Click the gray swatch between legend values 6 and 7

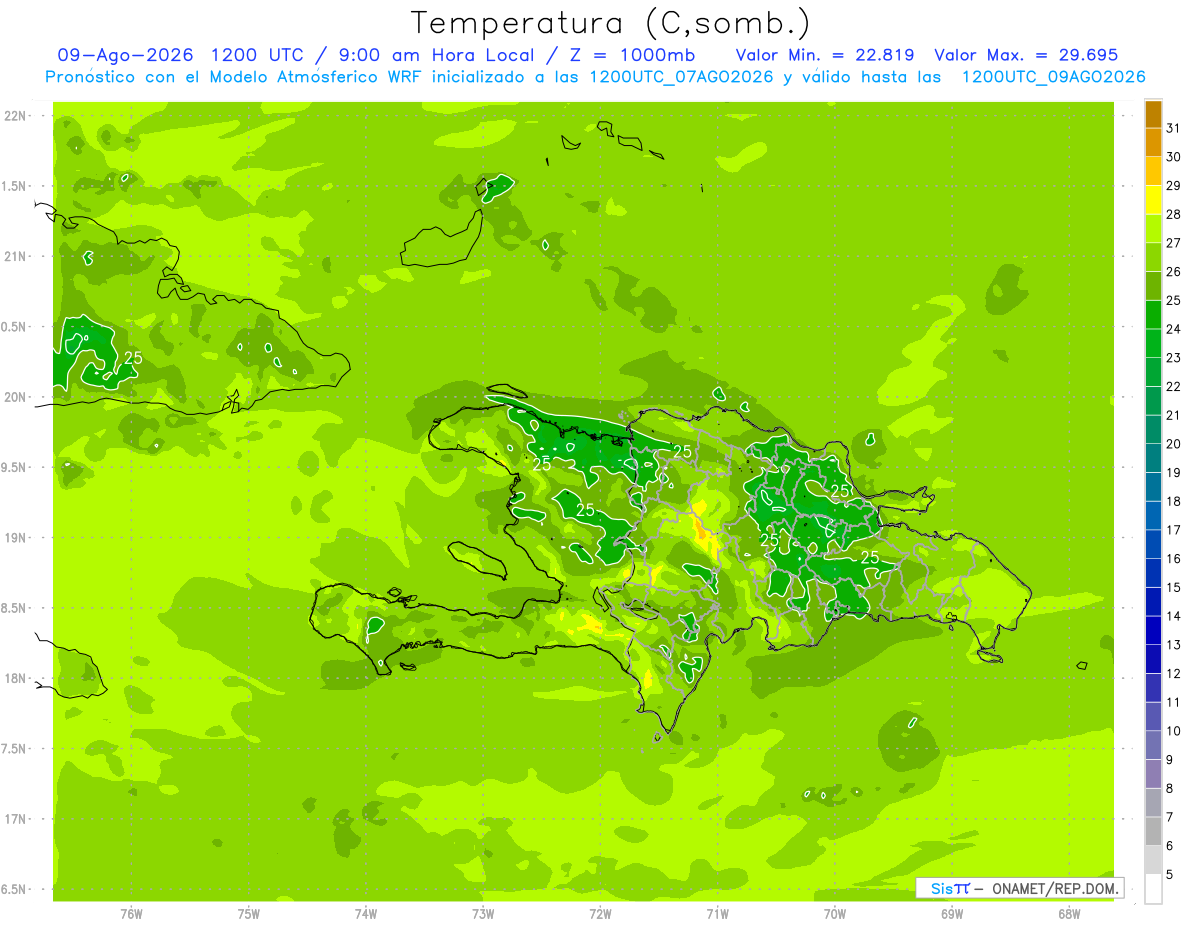pyautogui.click(x=1153, y=831)
